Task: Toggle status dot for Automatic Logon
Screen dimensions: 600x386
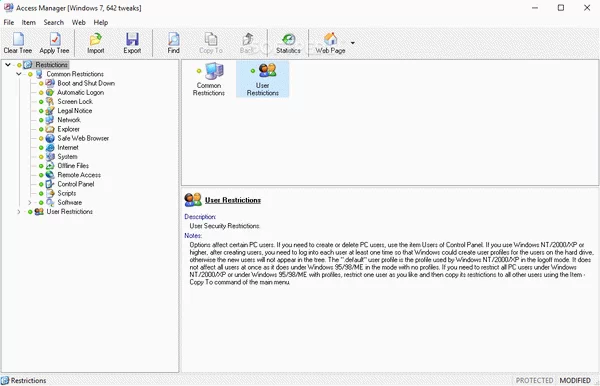Action: (41, 93)
